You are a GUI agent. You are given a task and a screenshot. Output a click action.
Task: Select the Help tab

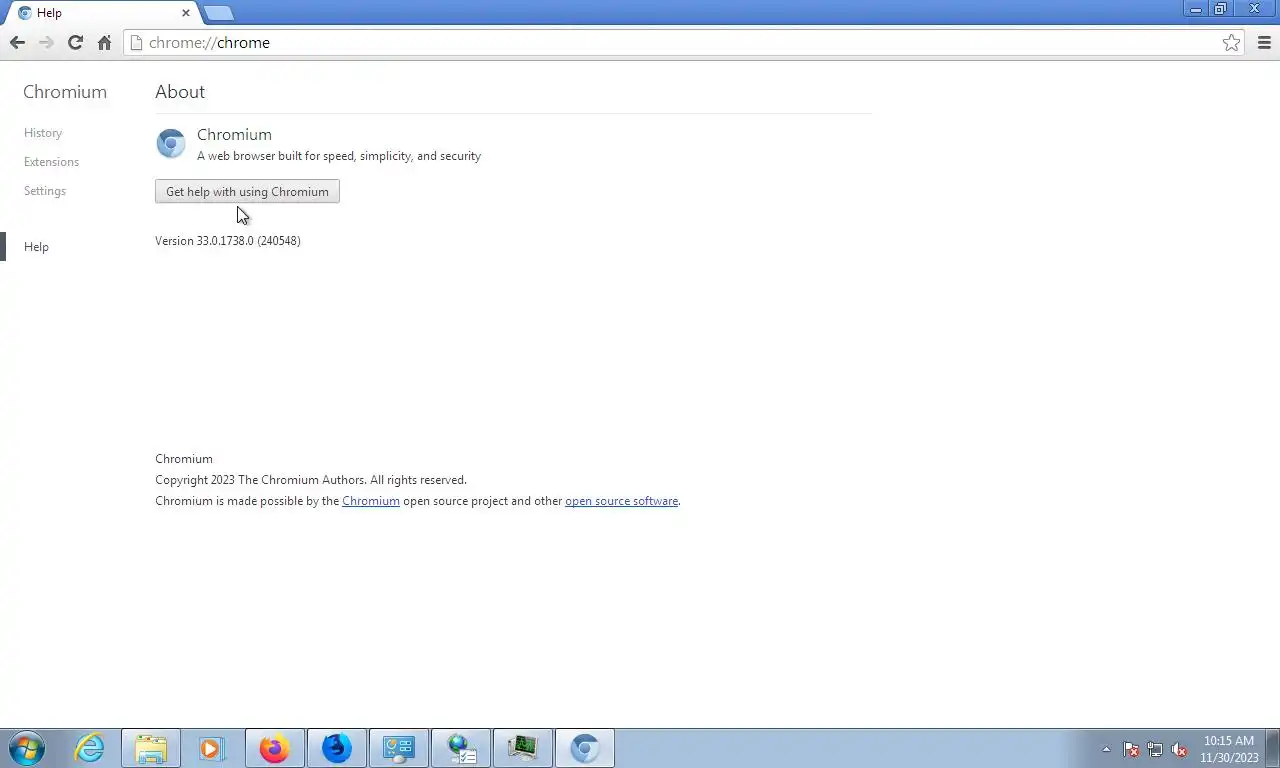(x=104, y=13)
